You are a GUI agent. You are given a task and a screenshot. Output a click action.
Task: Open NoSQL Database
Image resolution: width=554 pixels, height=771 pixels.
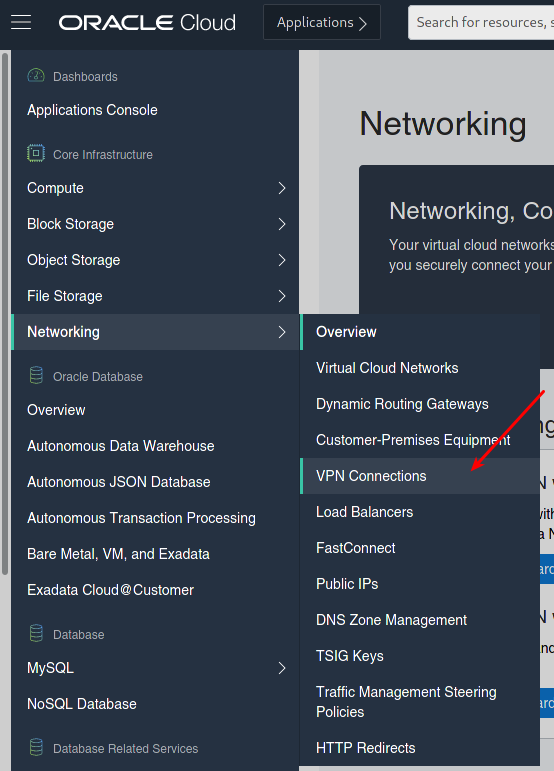[82, 704]
